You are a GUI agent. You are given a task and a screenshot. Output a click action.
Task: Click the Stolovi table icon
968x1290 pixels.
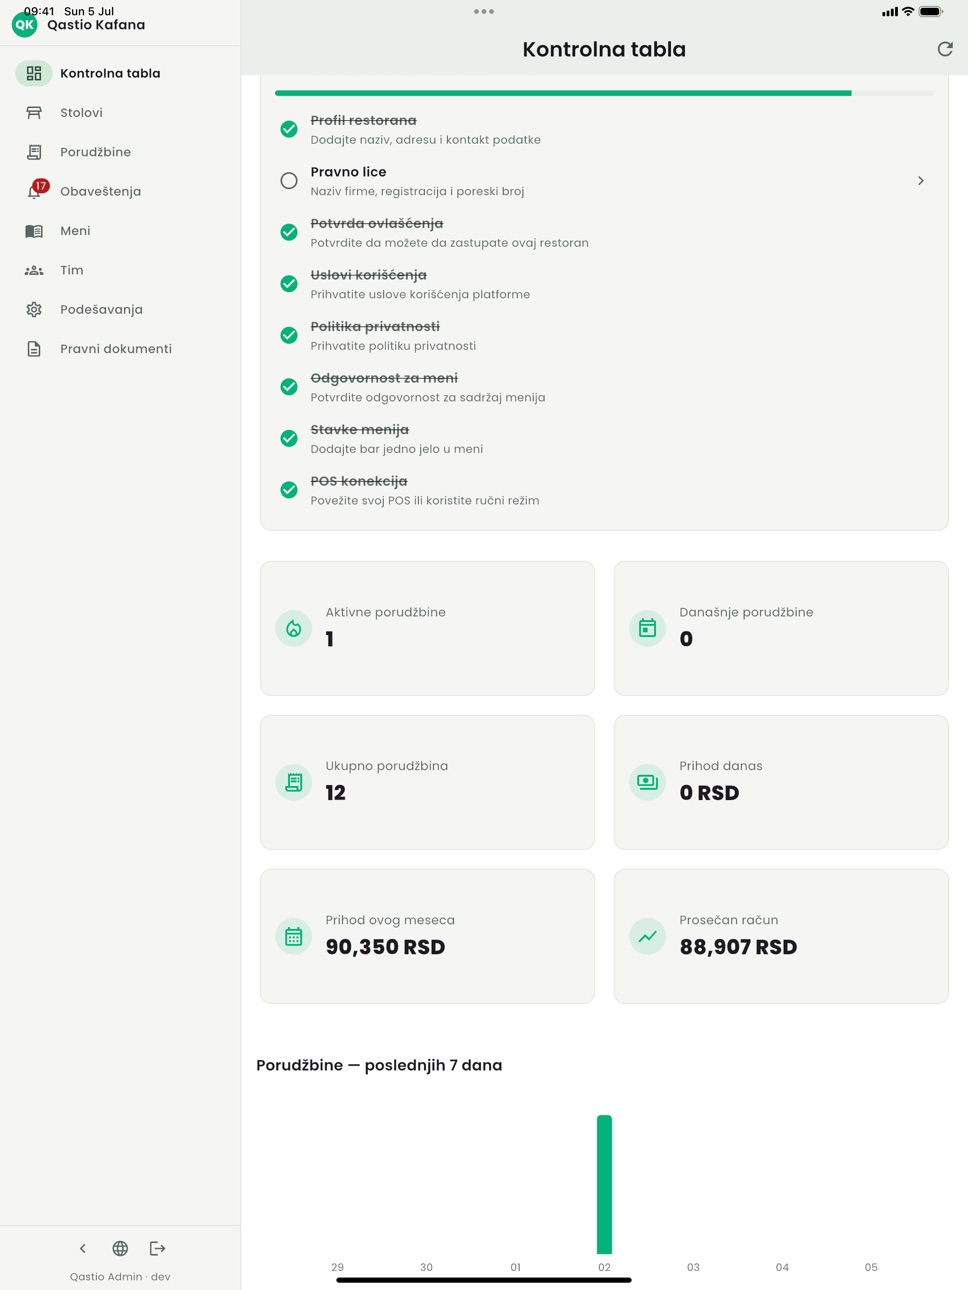(34, 113)
